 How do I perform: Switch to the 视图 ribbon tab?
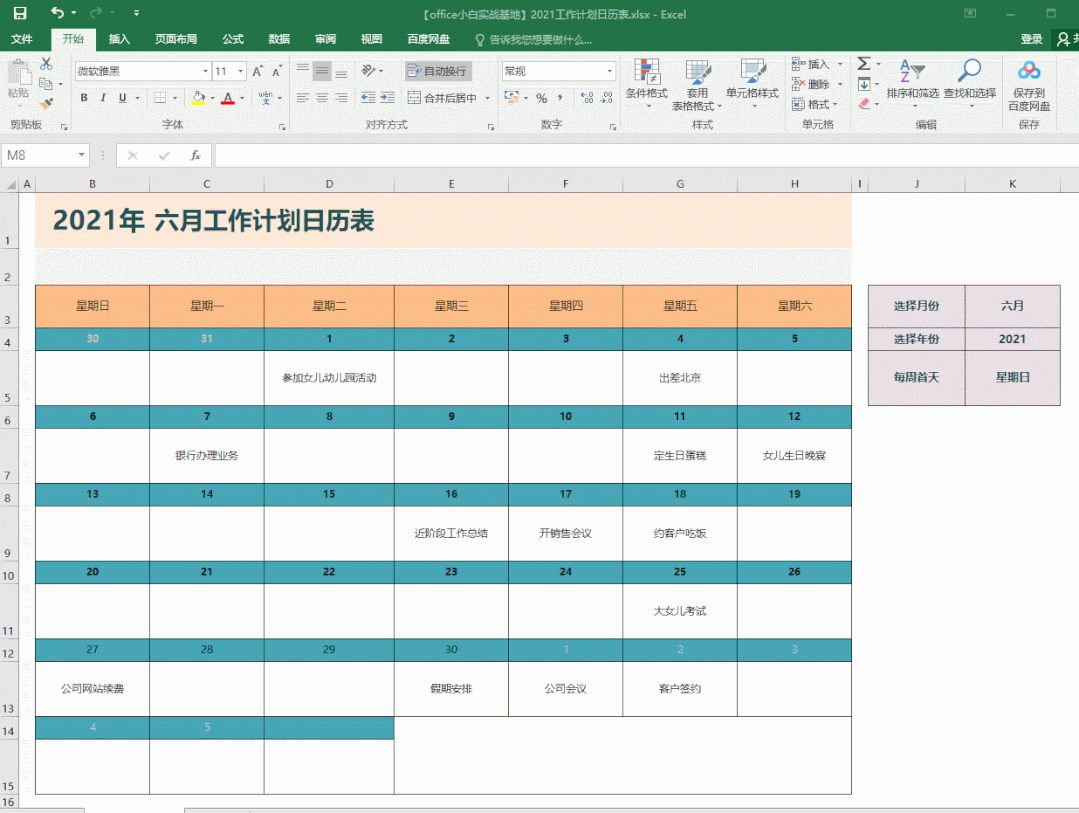tap(370, 39)
